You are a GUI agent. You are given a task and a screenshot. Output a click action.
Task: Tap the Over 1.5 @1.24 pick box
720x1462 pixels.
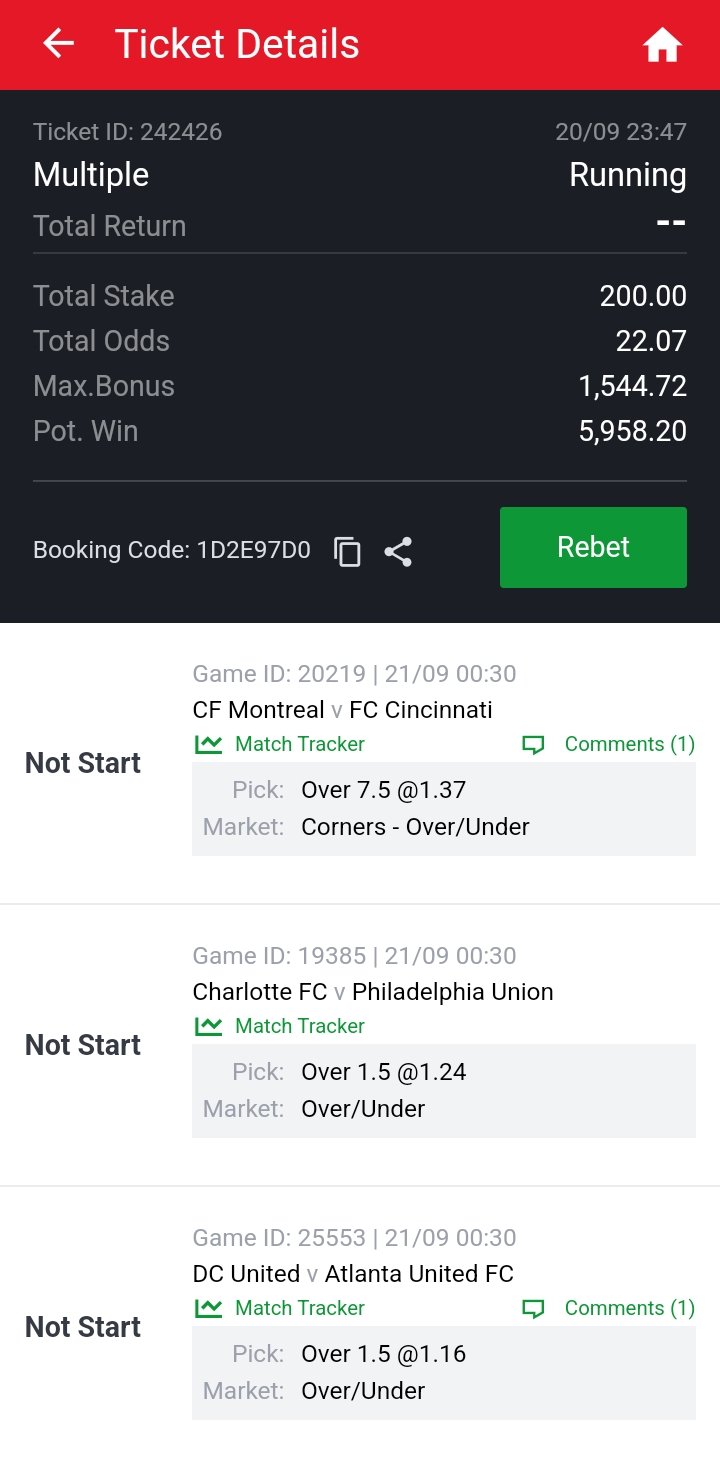[443, 1090]
